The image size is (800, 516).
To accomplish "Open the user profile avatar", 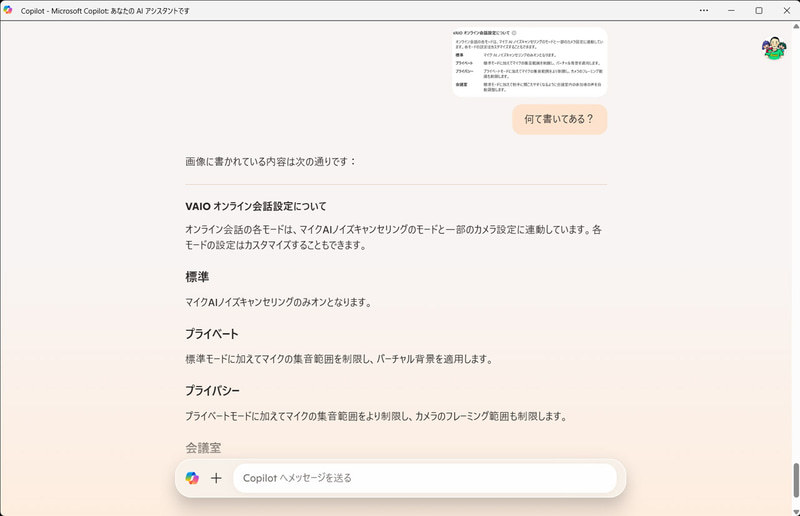I will click(774, 48).
